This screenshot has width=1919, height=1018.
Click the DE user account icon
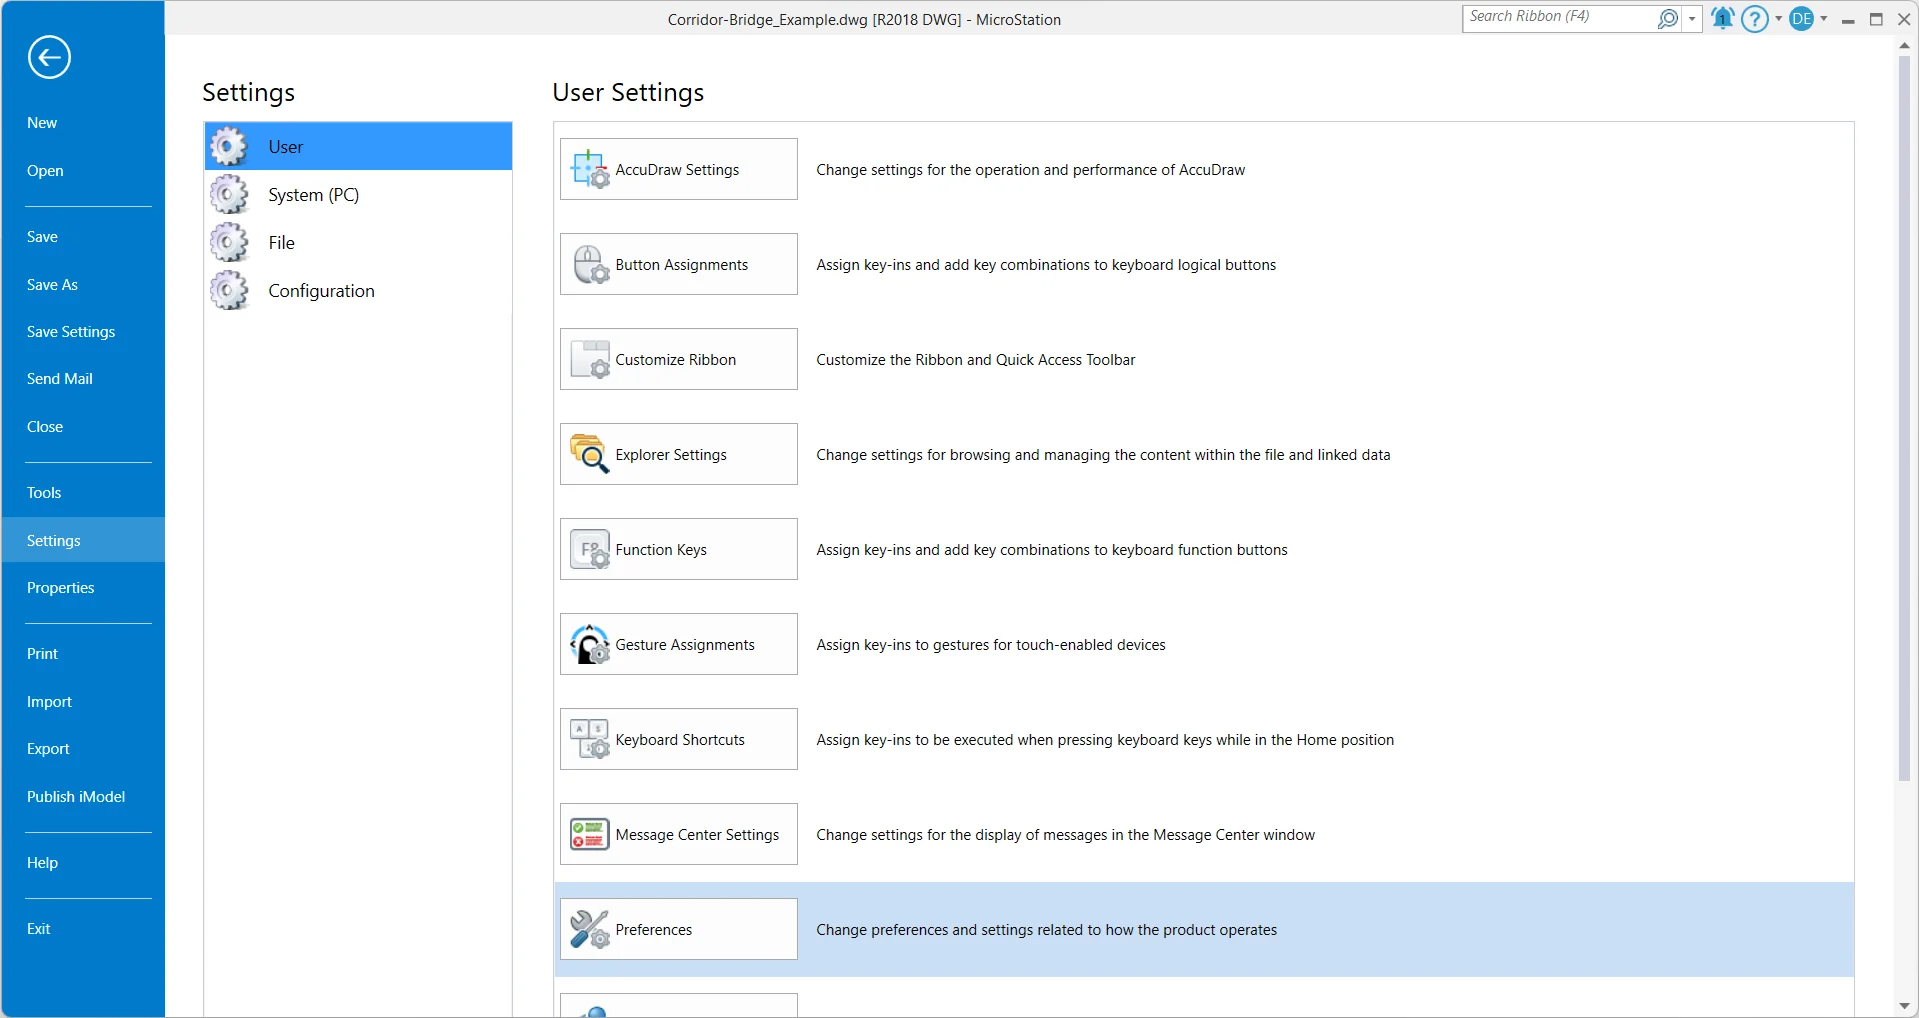click(x=1802, y=18)
